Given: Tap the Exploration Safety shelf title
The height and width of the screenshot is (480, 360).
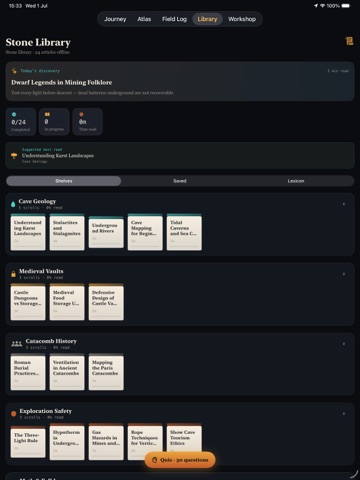Looking at the screenshot, I should [46, 411].
